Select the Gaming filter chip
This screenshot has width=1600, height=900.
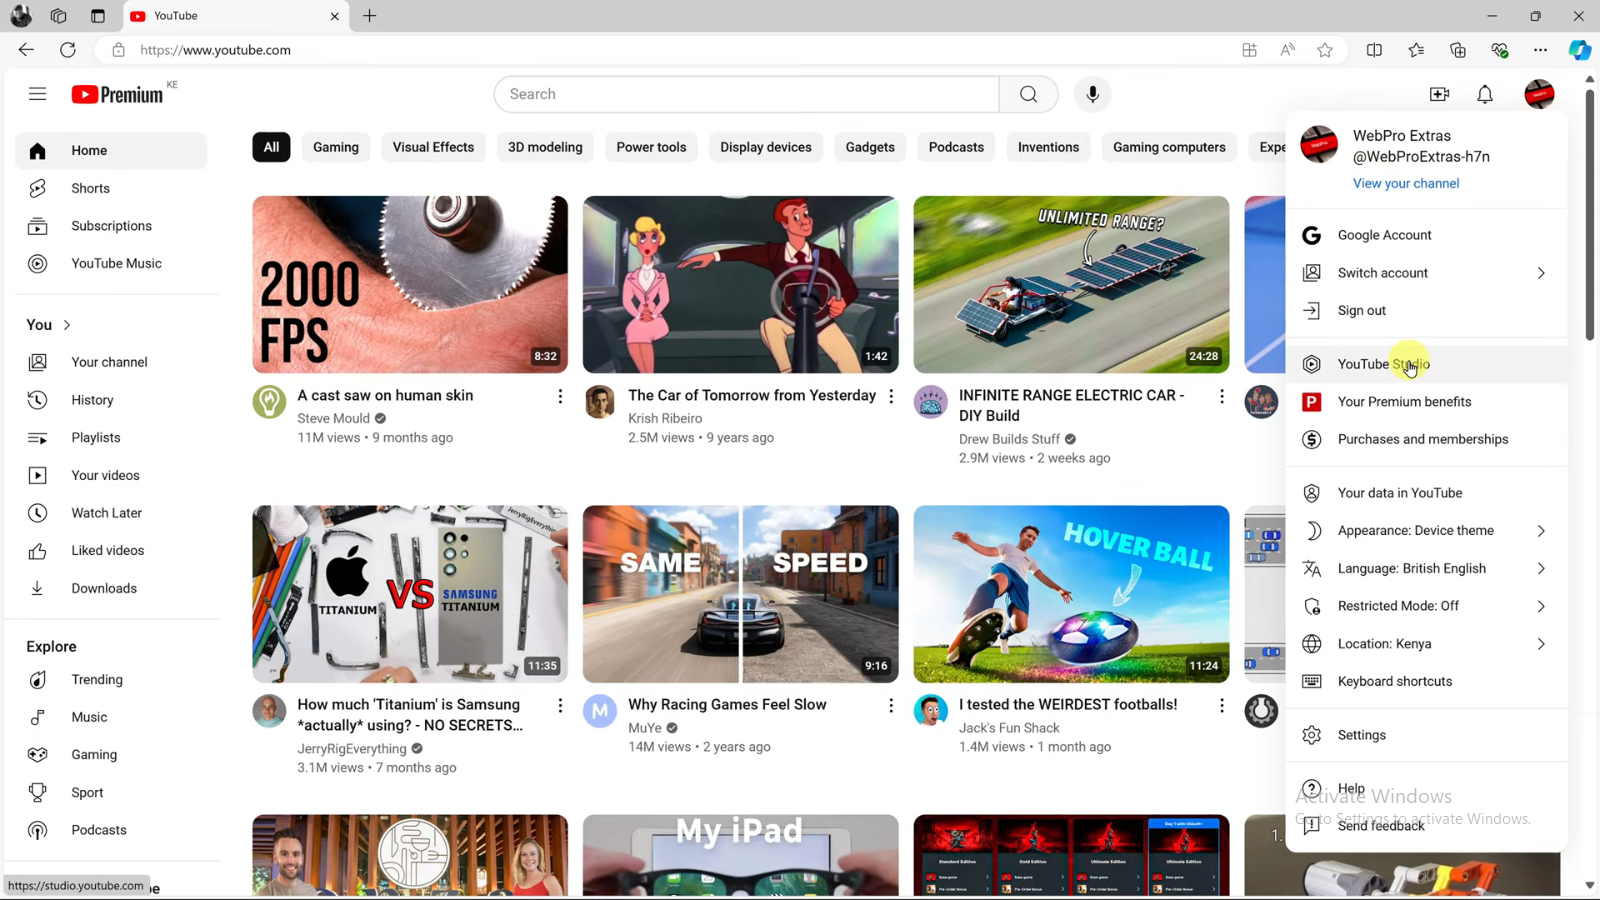pyautogui.click(x=336, y=147)
